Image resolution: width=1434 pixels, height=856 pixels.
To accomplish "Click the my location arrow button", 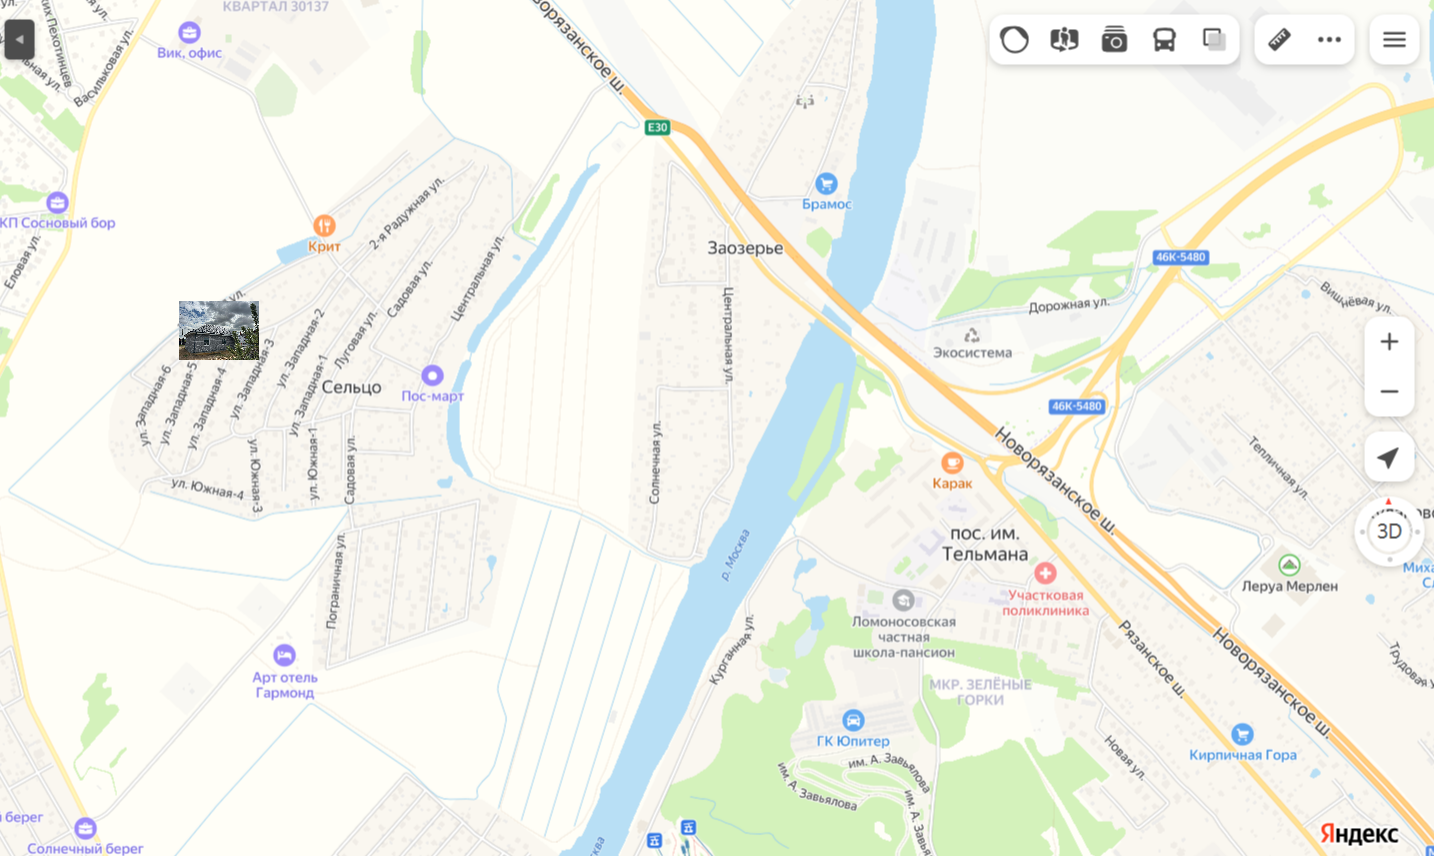I will tap(1389, 458).
